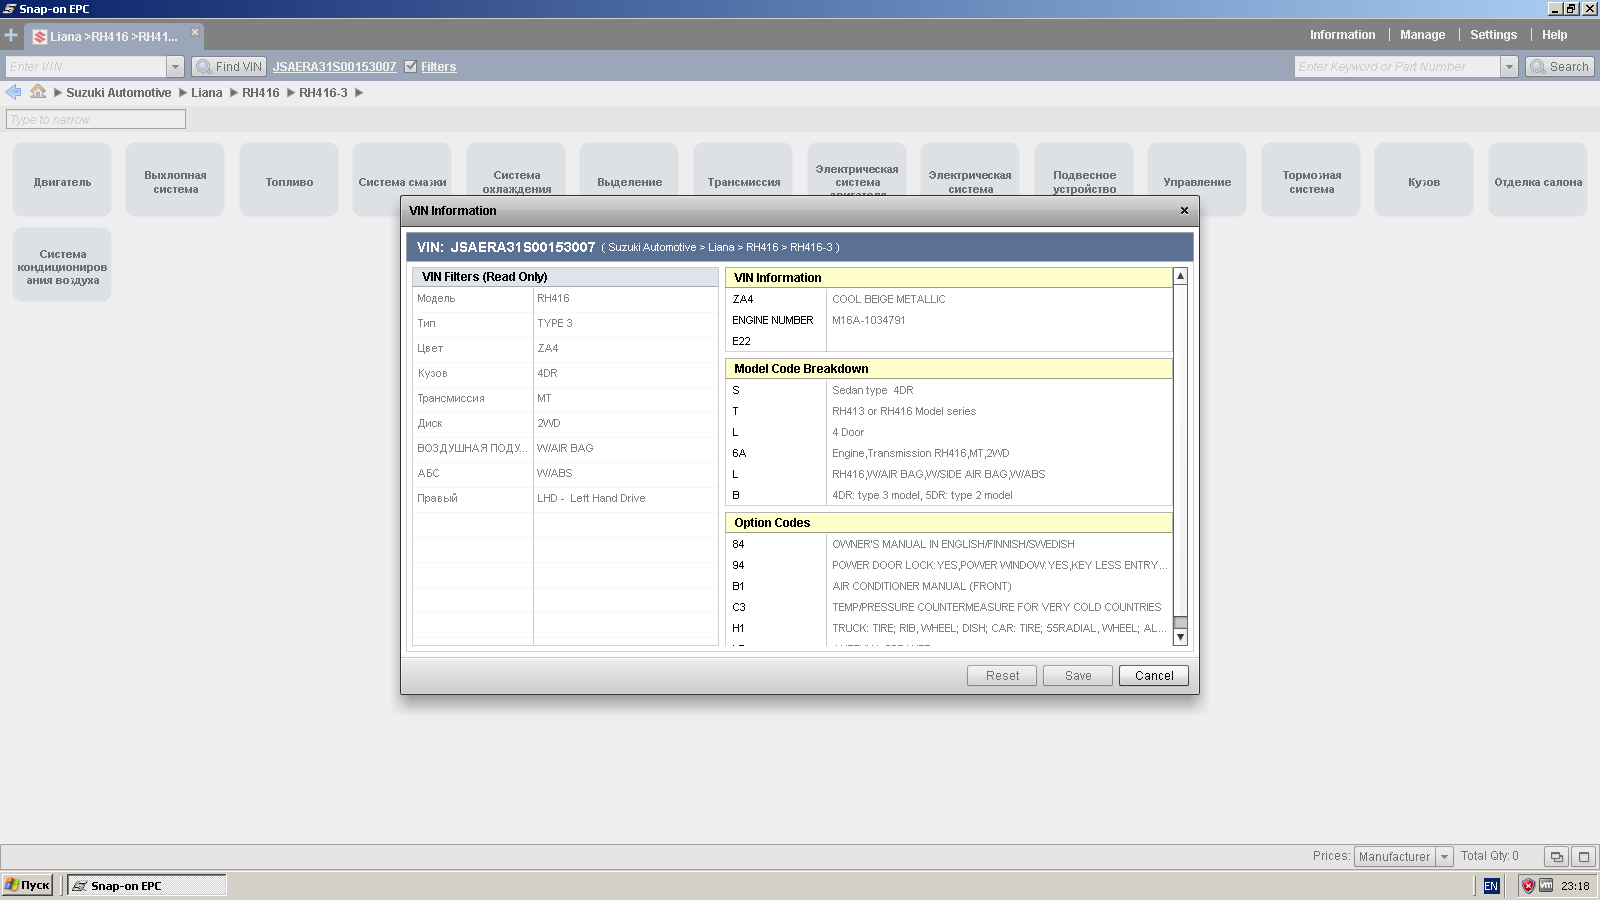Open the Пуск start button
1600x900 pixels.
[x=27, y=885]
